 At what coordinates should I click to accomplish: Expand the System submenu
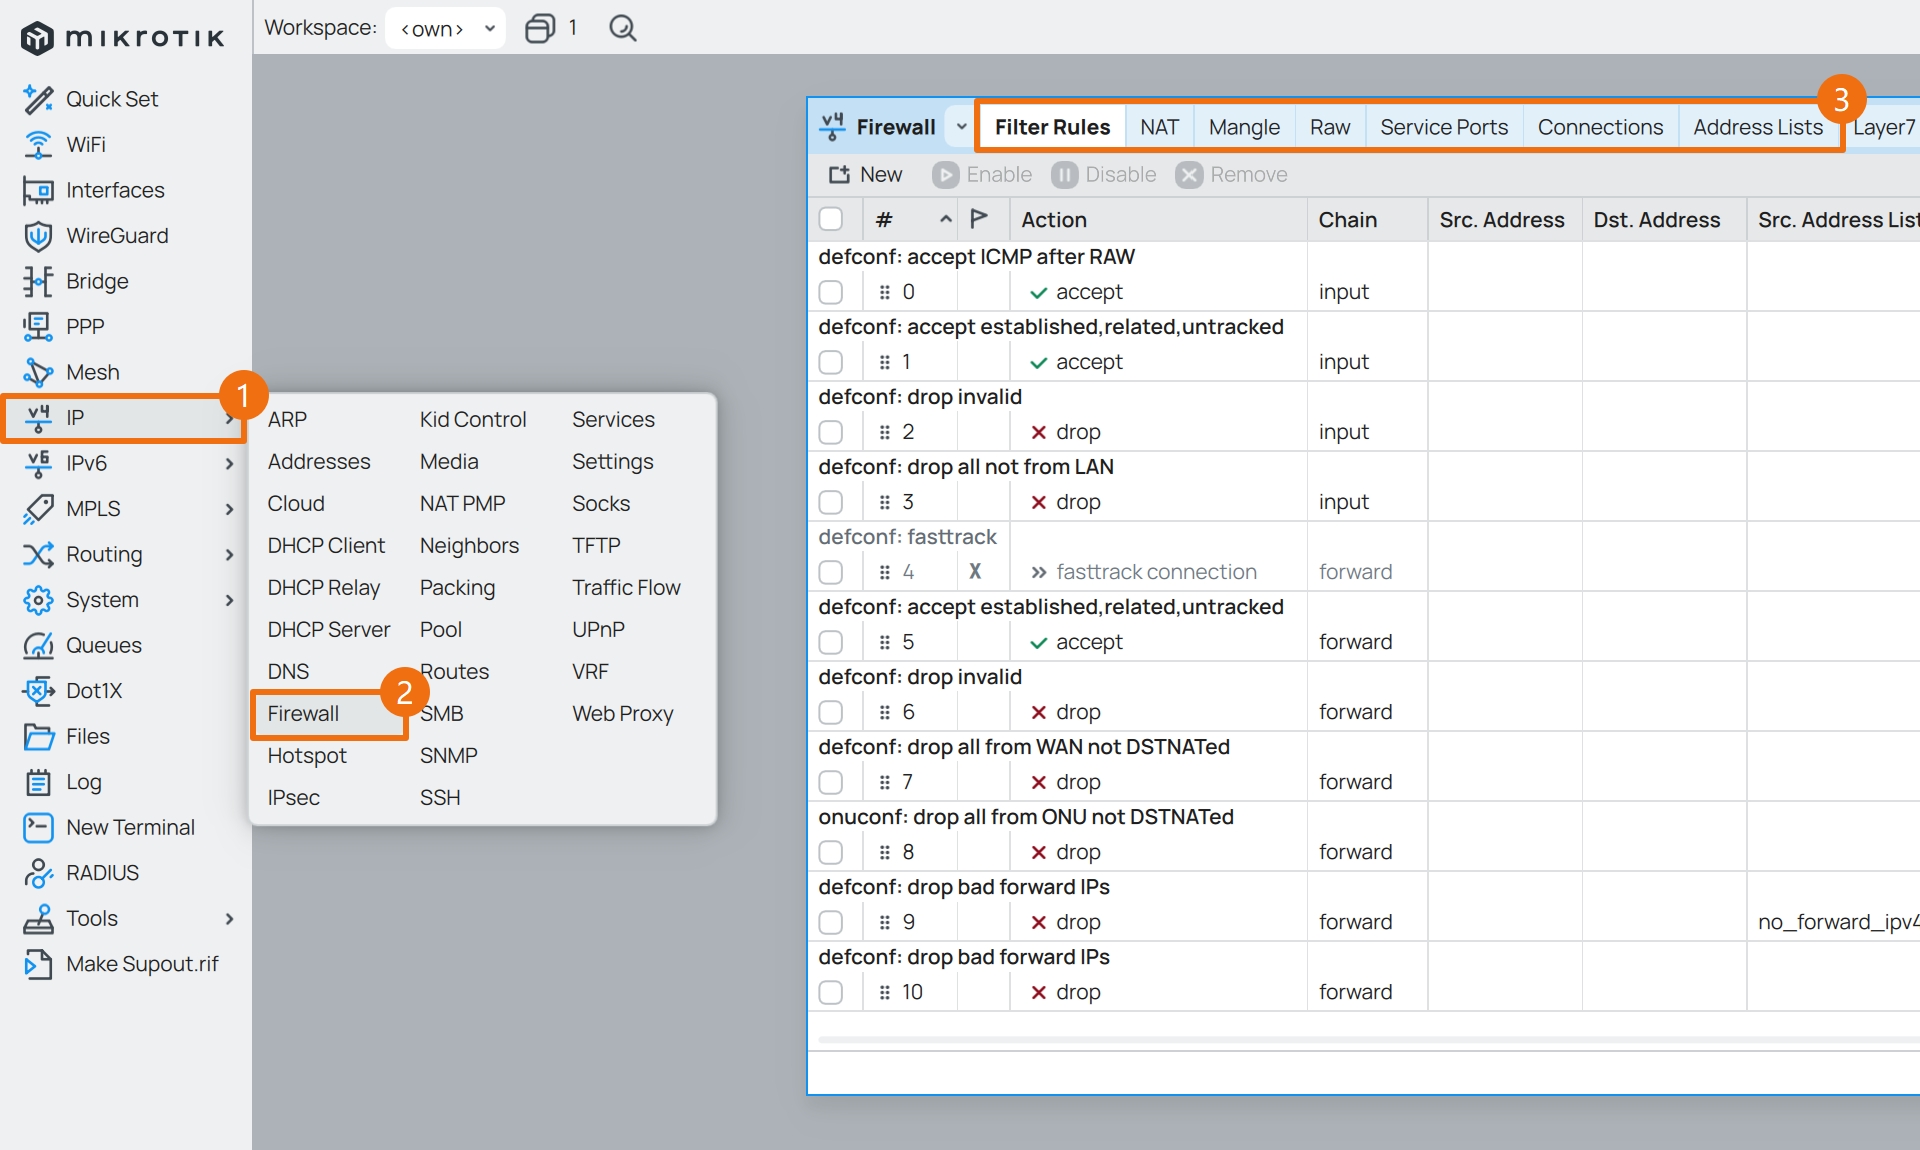click(x=229, y=600)
